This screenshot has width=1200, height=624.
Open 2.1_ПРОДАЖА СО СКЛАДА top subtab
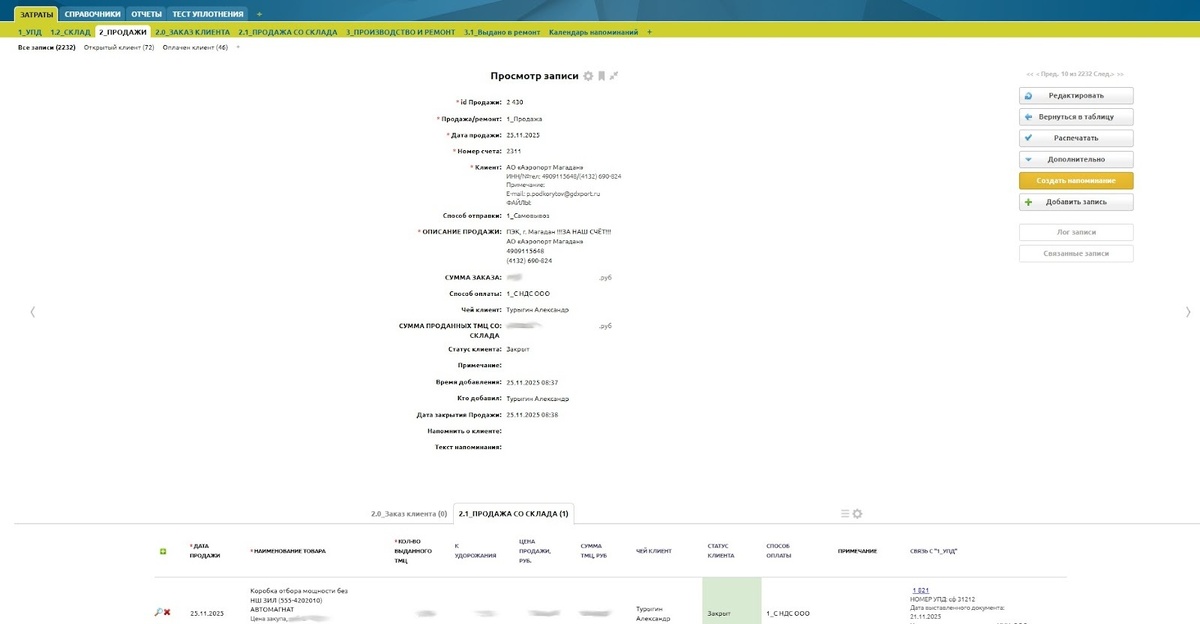[x=289, y=32]
